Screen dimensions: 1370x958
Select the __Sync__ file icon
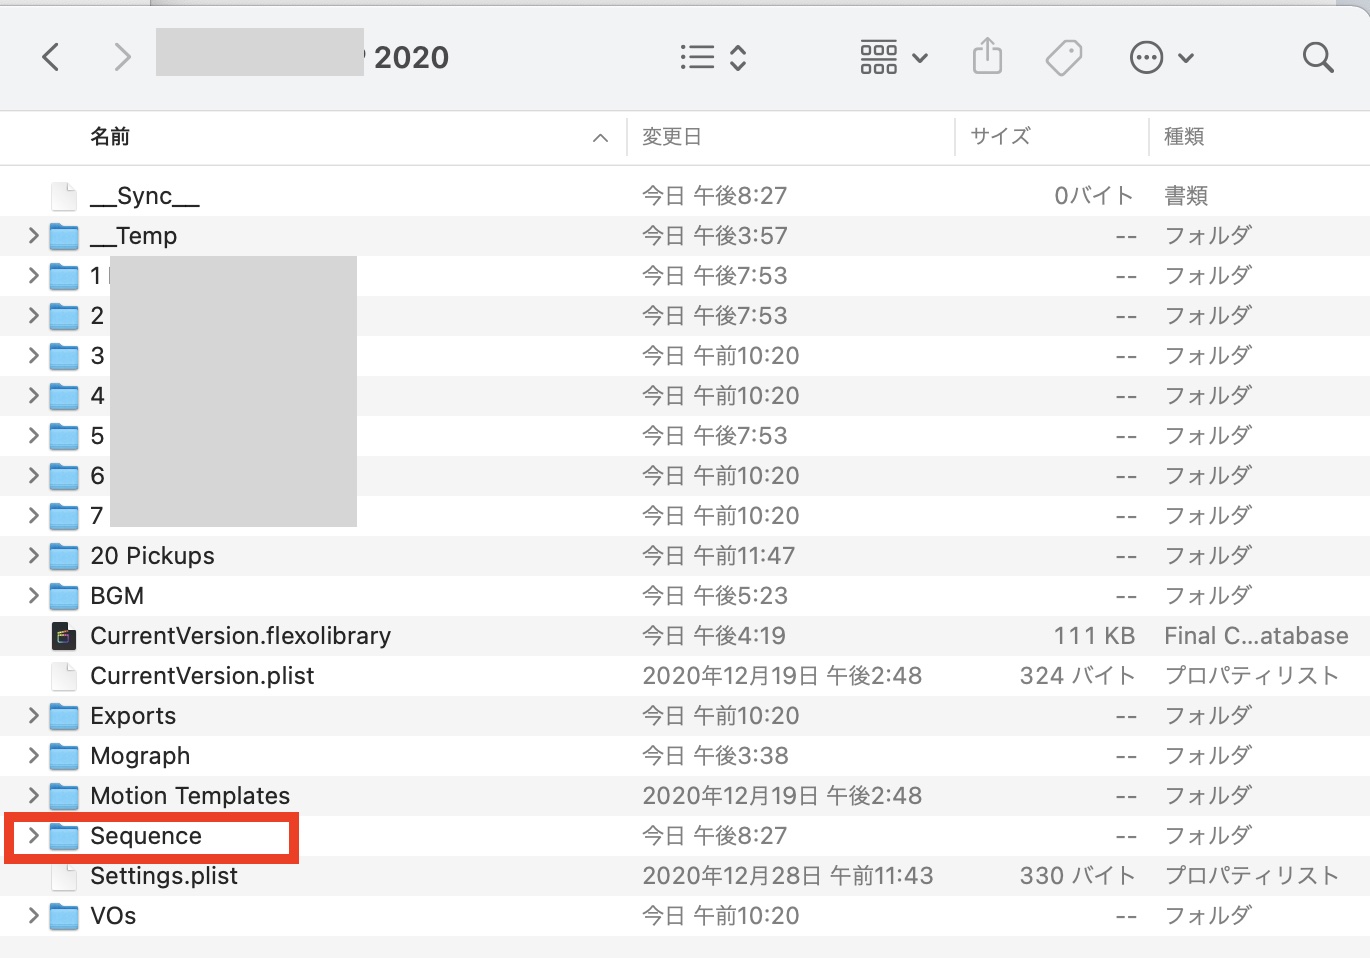click(x=64, y=196)
